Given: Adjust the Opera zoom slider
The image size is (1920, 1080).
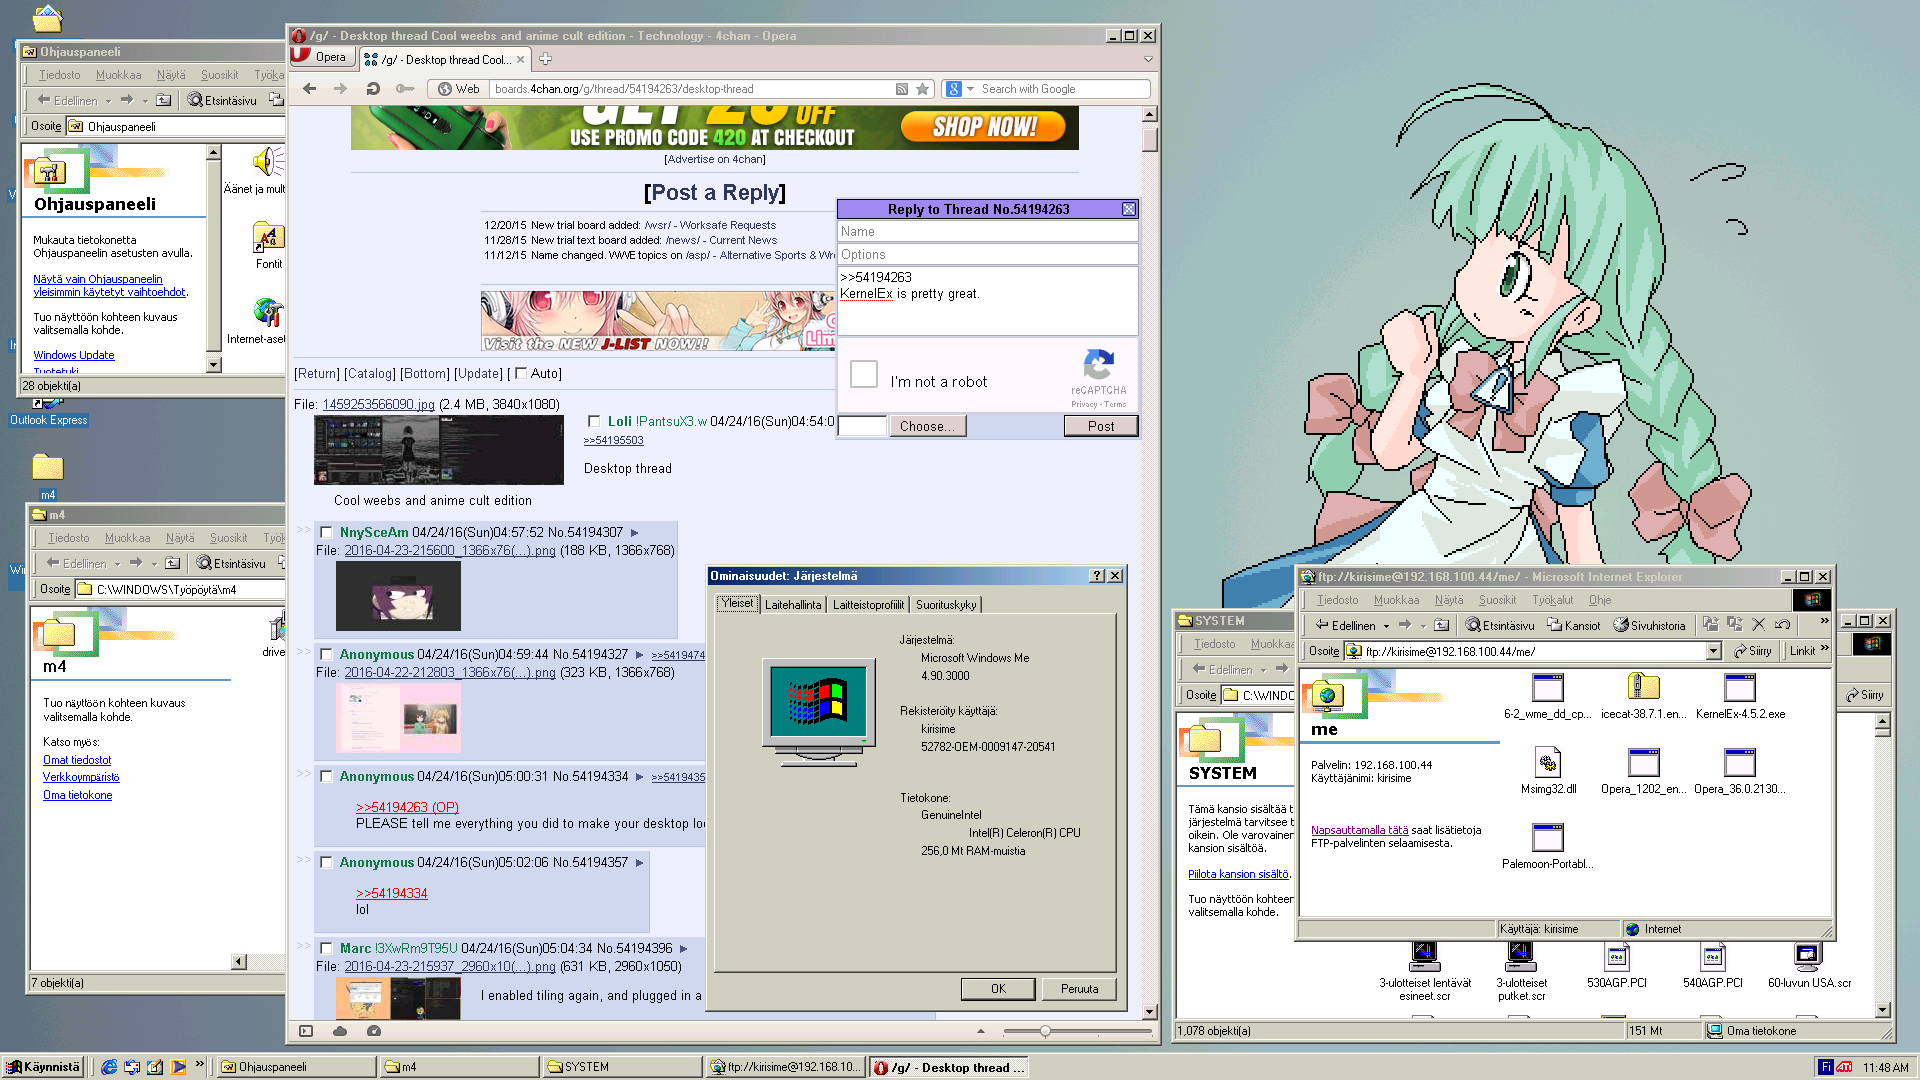Looking at the screenshot, I should (x=1045, y=1031).
